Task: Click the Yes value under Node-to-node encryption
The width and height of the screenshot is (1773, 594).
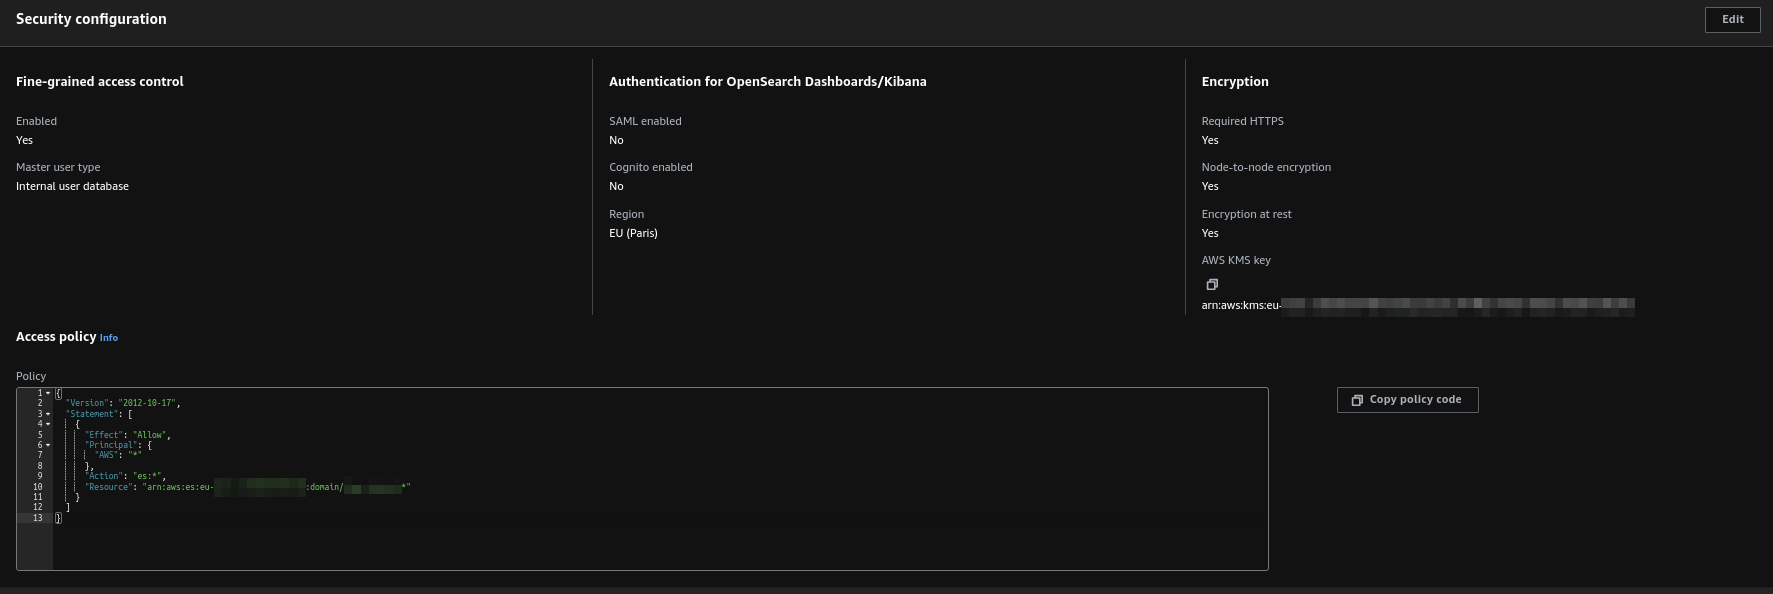Action: (x=1210, y=186)
